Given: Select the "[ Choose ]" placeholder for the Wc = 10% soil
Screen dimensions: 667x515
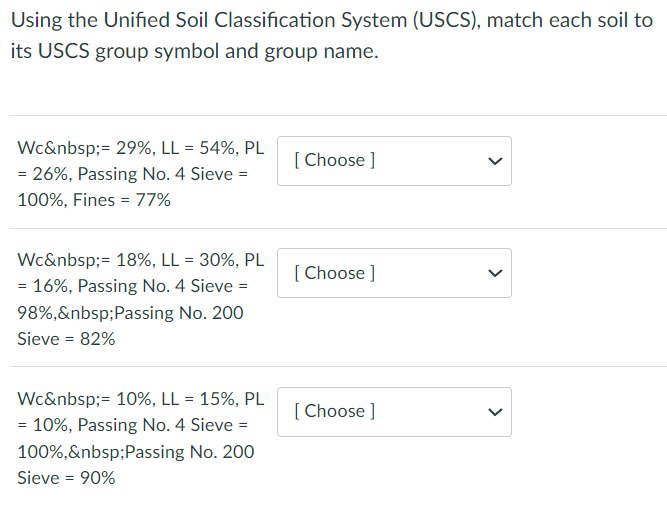Looking at the screenshot, I should pos(336,411).
